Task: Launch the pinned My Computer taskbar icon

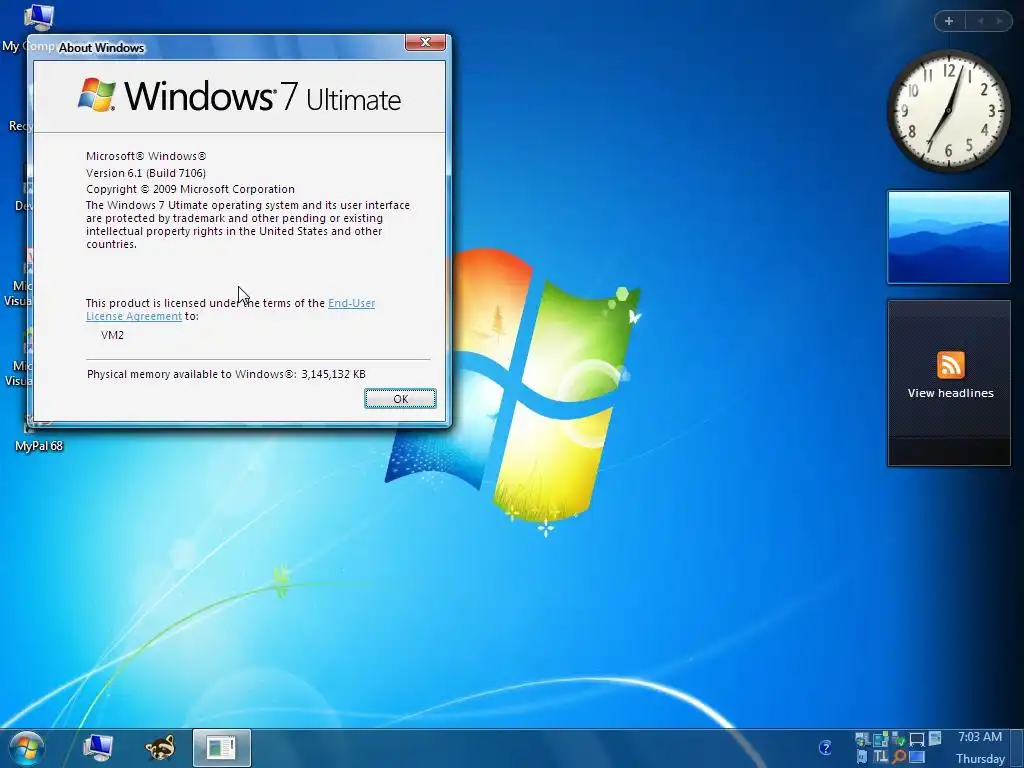Action: [98, 748]
